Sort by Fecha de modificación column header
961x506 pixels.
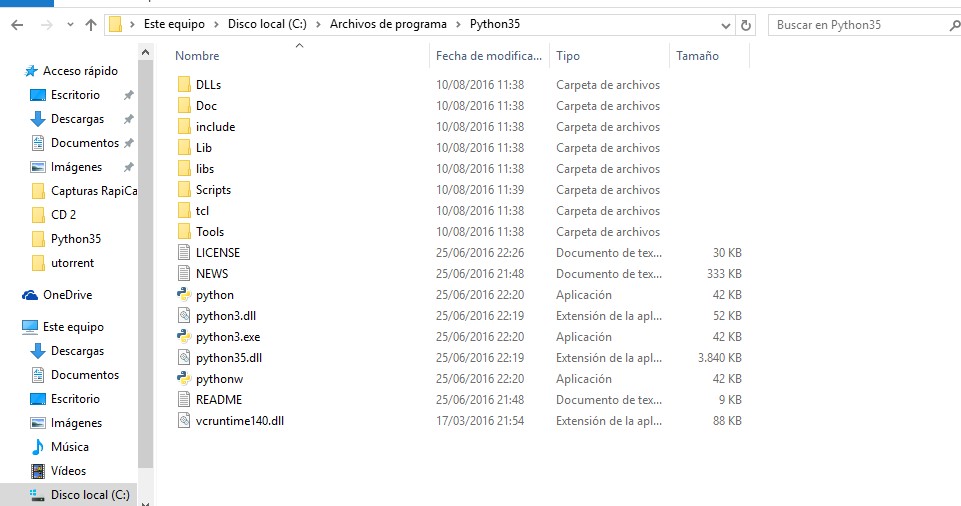tap(489, 56)
